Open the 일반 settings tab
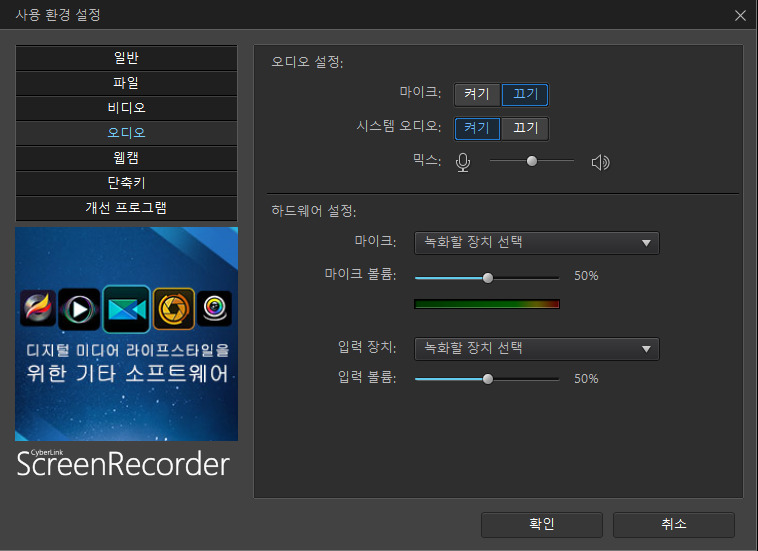Viewport: 758px width, 551px height. tap(126, 58)
